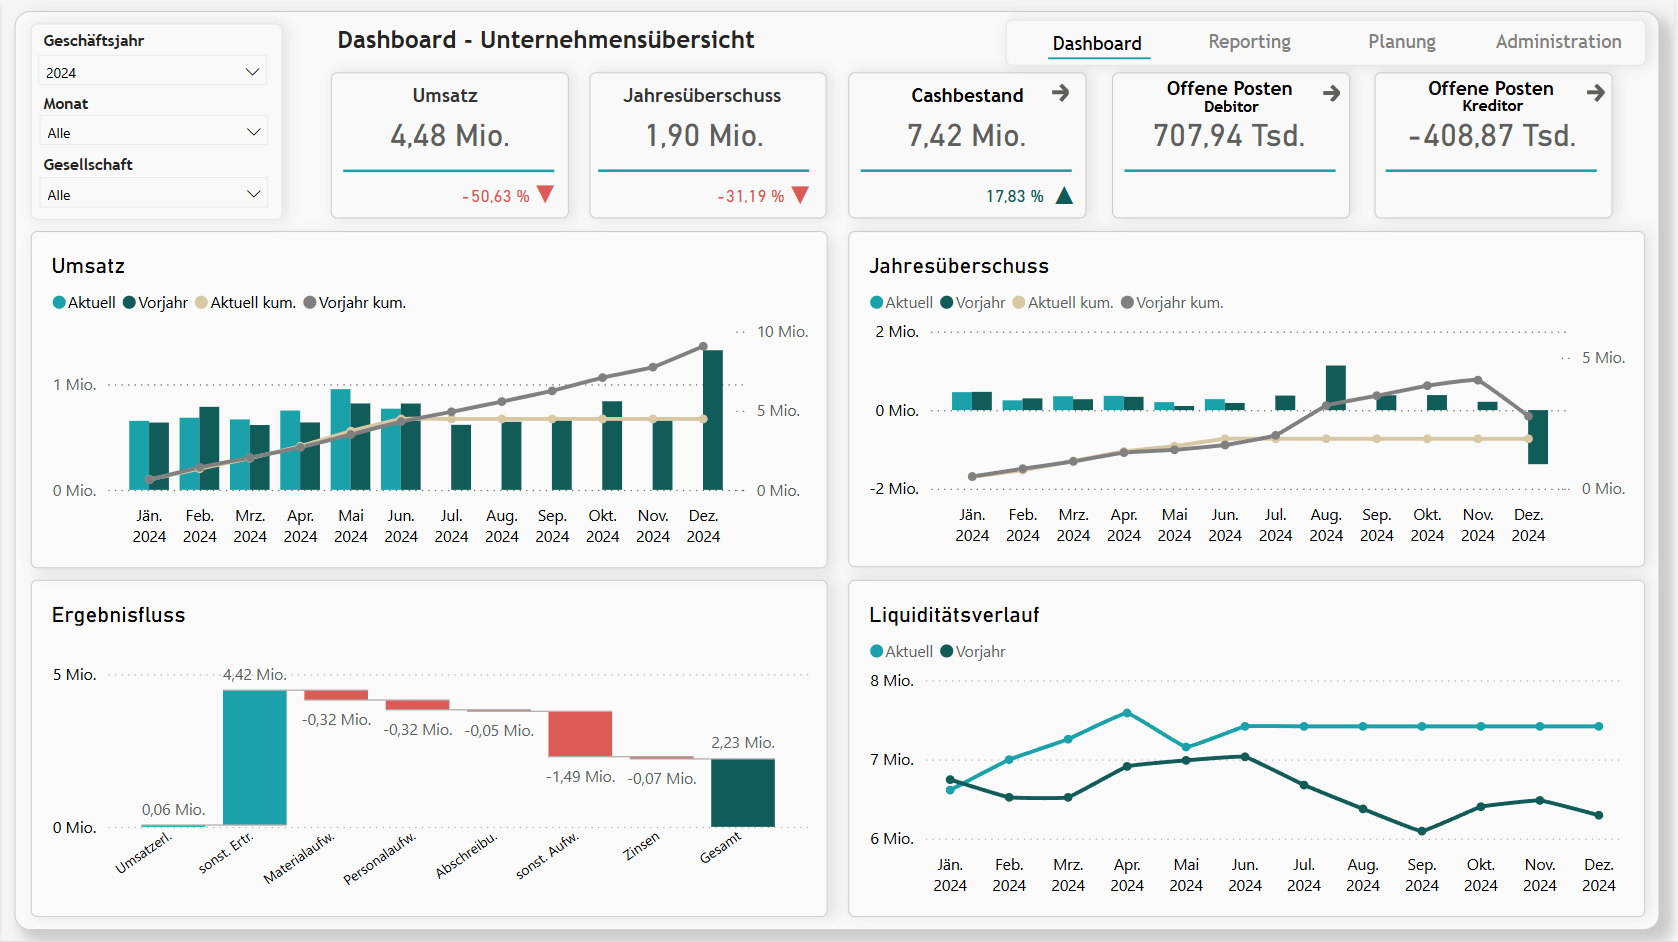The image size is (1678, 942).
Task: Click the arrow icon on Cashbestand card
Action: tap(1060, 93)
